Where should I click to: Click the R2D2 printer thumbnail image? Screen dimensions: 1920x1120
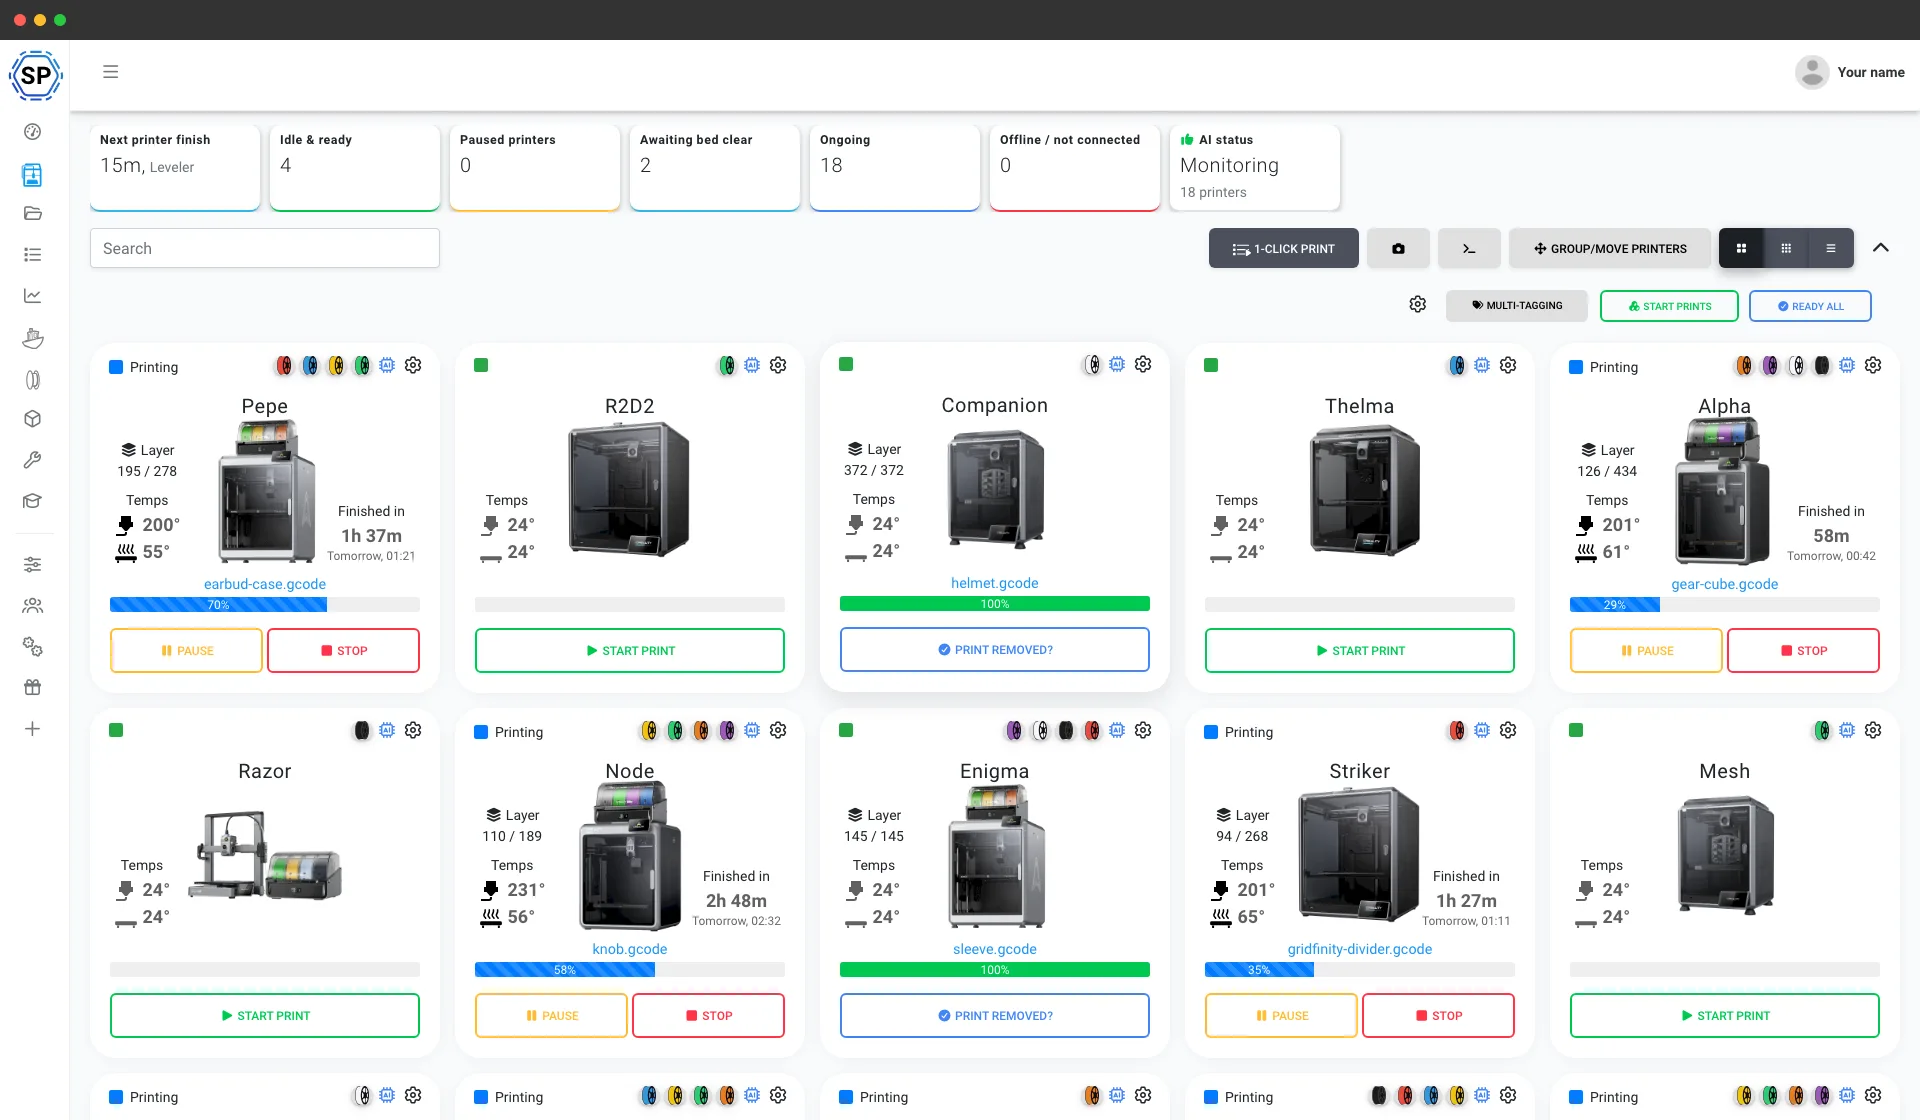pos(629,489)
